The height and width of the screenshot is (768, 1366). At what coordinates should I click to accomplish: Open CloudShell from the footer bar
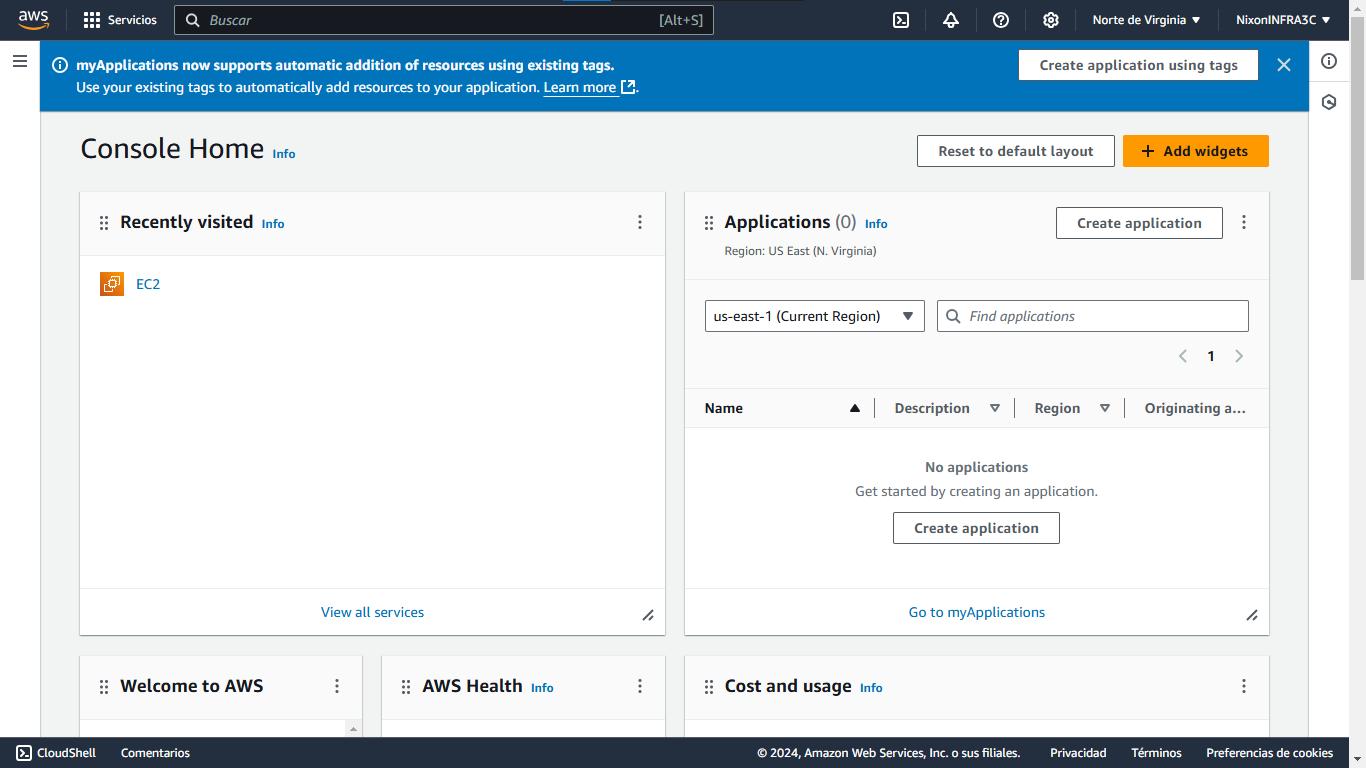pyautogui.click(x=56, y=753)
